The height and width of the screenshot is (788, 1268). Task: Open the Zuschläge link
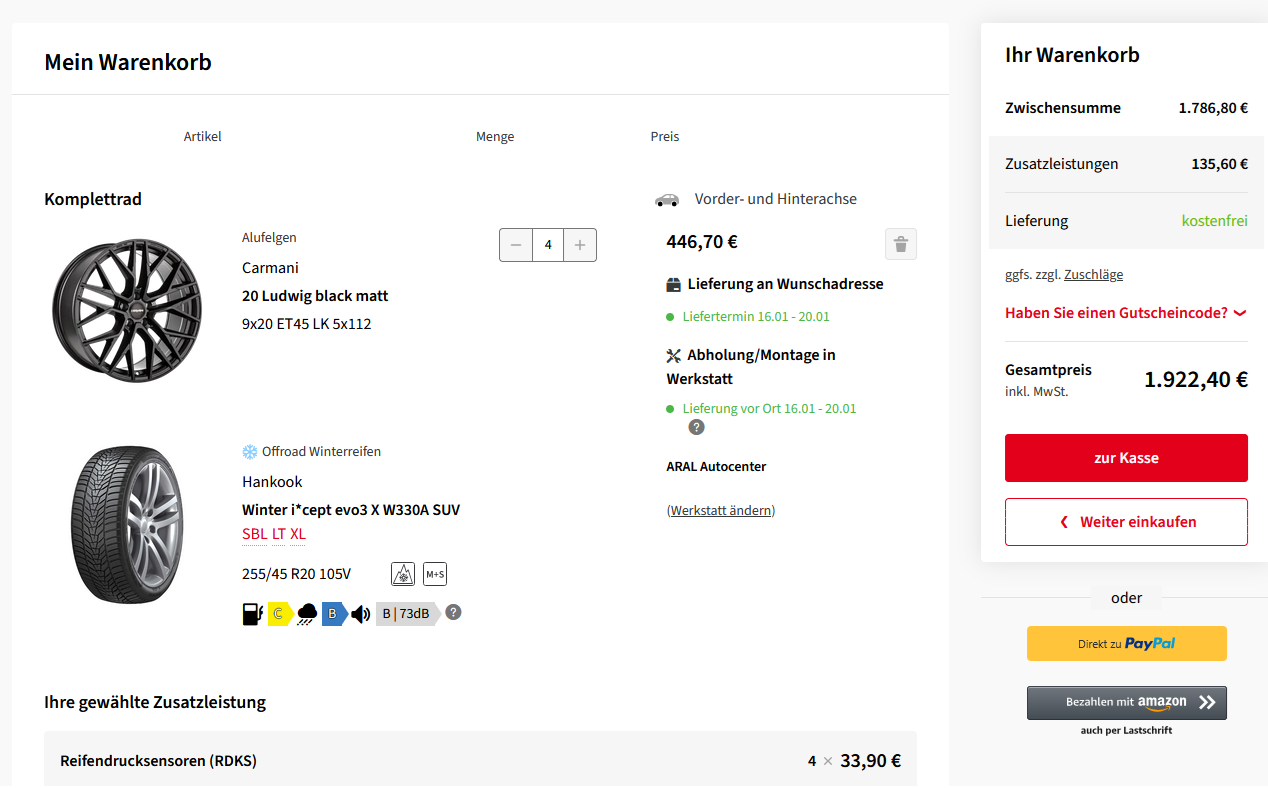point(1093,275)
